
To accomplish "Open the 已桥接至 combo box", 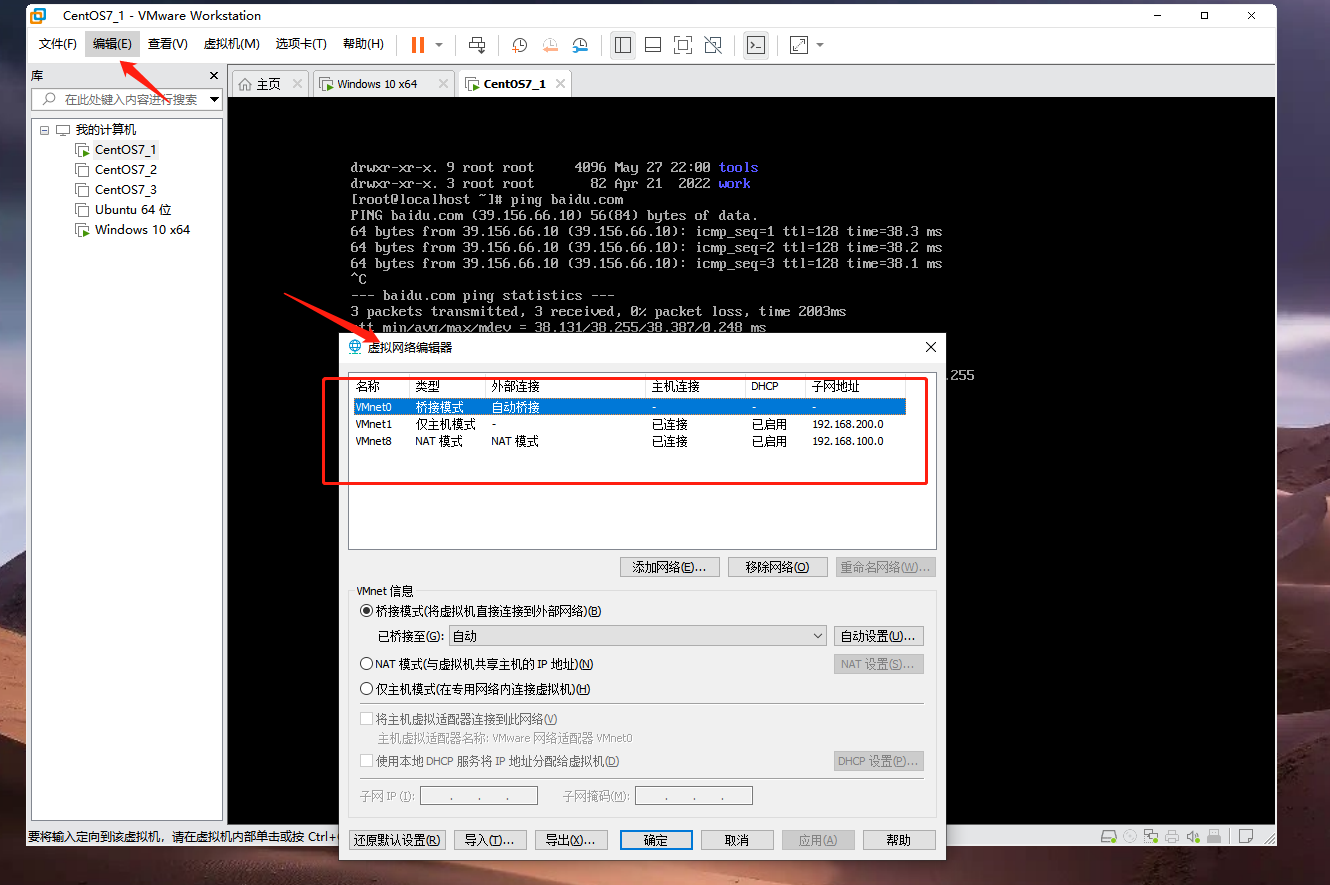I will coord(637,636).
